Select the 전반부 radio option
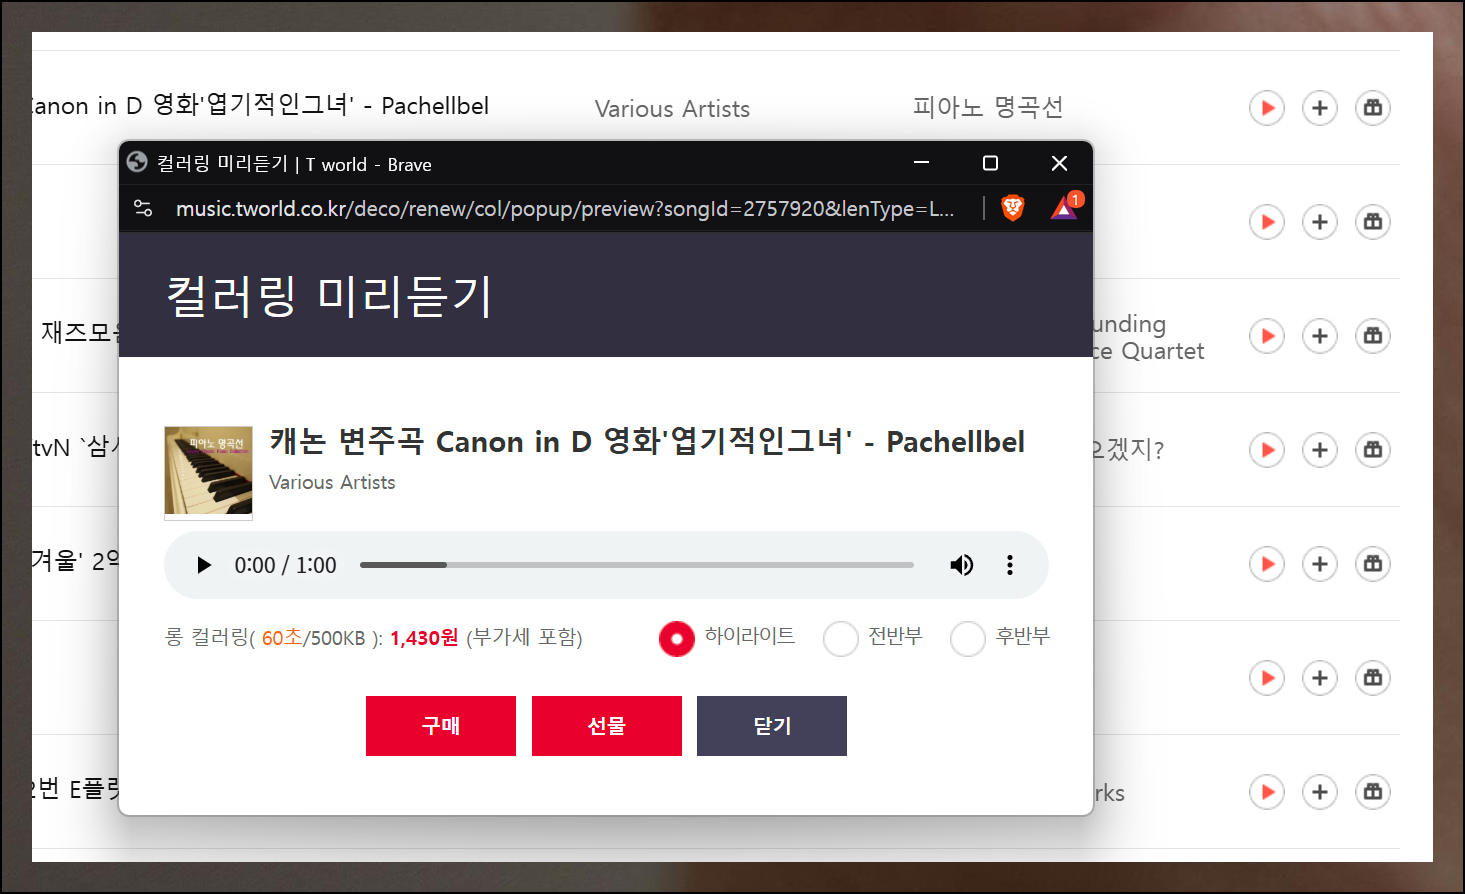The width and height of the screenshot is (1465, 894). pos(841,638)
